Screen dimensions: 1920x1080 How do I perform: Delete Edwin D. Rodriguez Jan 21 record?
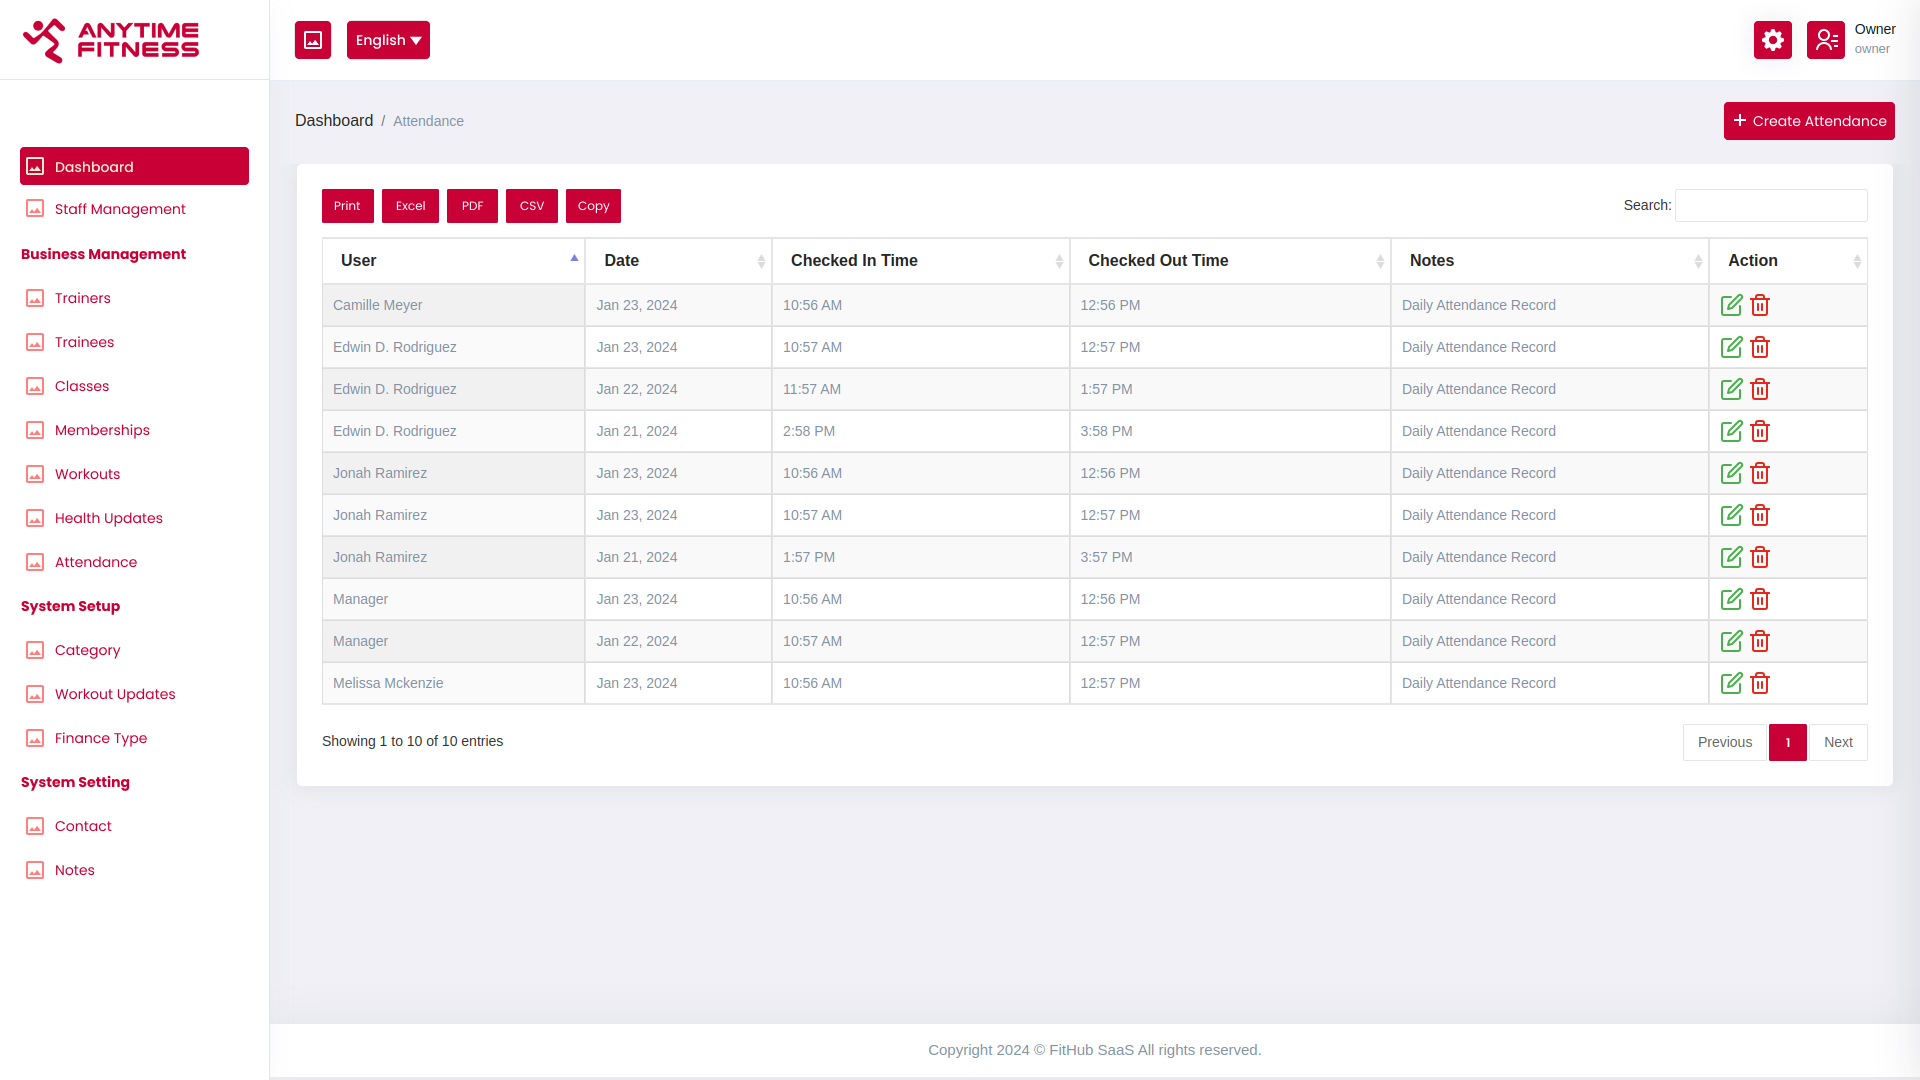(1760, 431)
